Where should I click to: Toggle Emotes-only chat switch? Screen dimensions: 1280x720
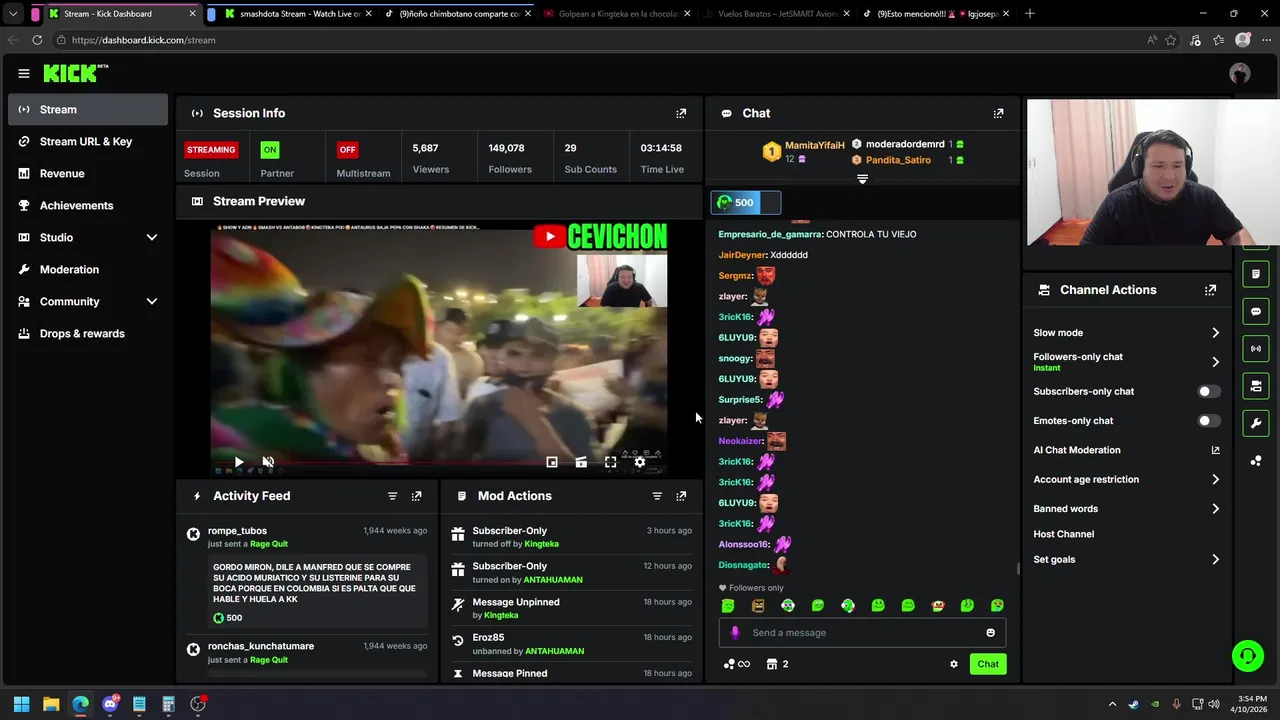coord(1209,421)
